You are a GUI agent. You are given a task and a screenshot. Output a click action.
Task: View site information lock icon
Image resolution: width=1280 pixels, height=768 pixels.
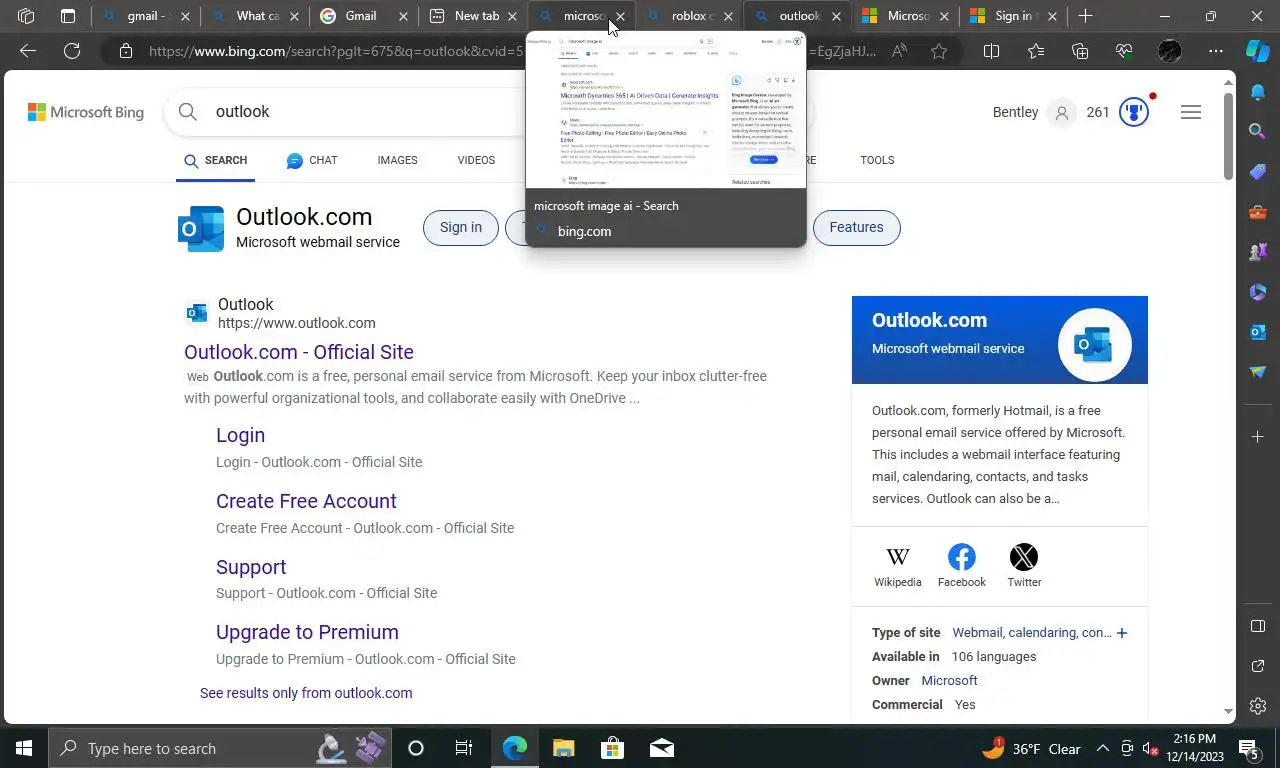126,51
